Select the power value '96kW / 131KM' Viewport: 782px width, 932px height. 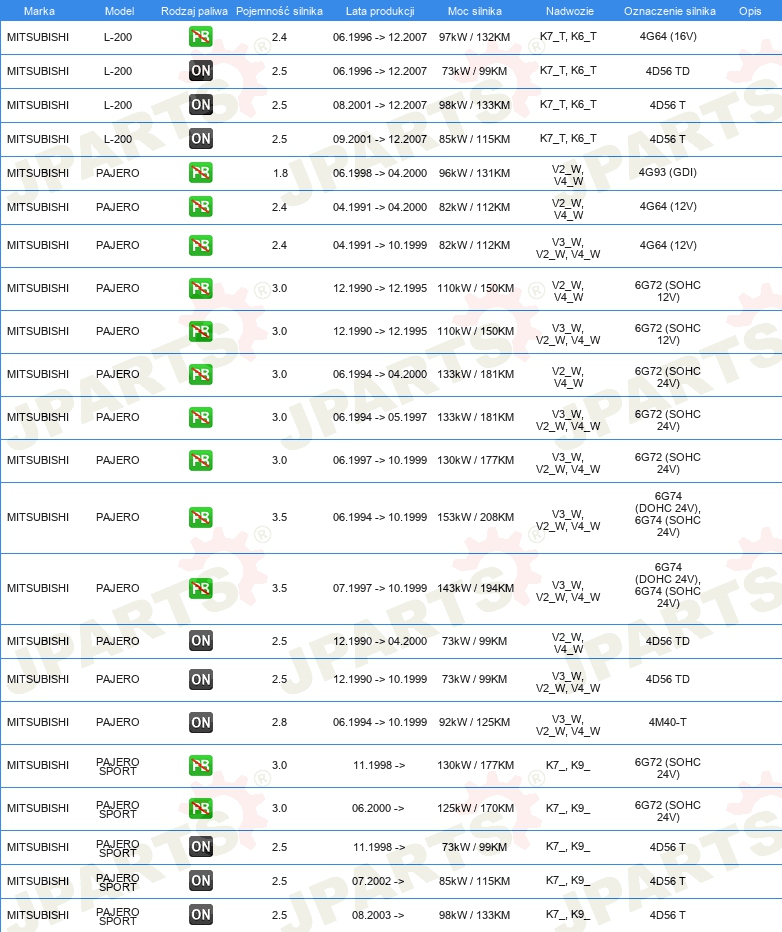[474, 173]
